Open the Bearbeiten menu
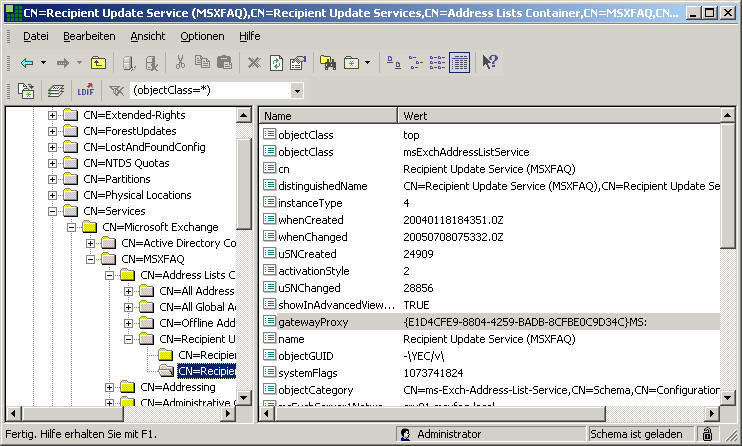This screenshot has height=446, width=742. click(89, 36)
